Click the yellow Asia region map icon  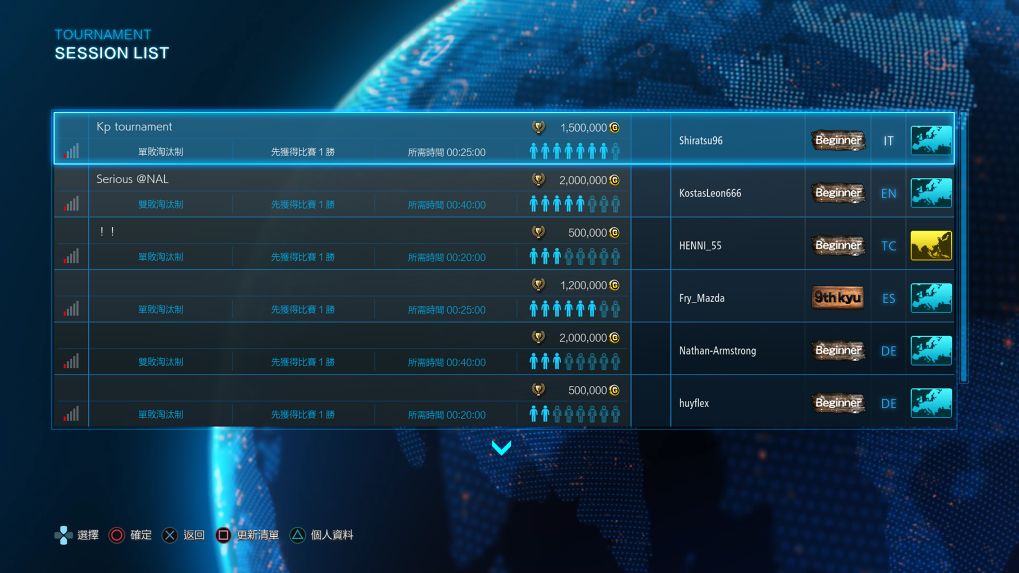[x=931, y=246]
